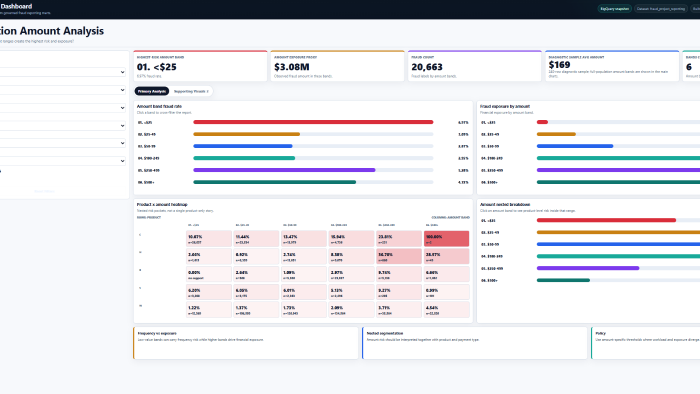700x394 pixels.
Task: Open the fifth sidebar filter dropdown
Action: coord(62,143)
